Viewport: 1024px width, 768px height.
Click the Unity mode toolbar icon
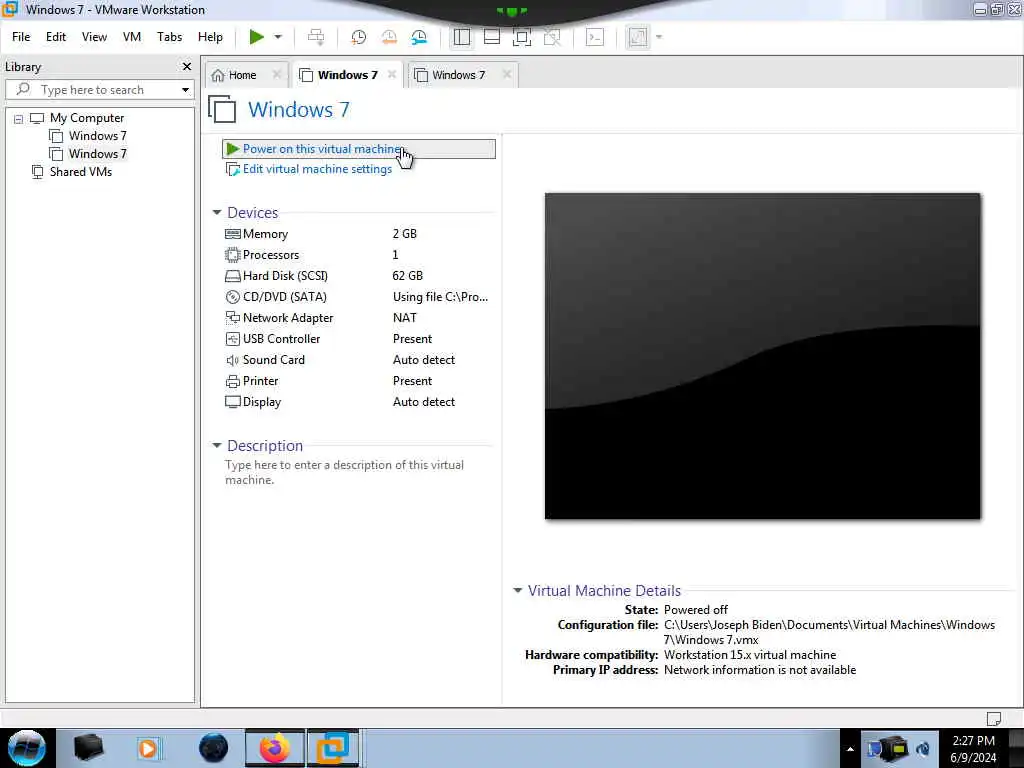(x=552, y=37)
